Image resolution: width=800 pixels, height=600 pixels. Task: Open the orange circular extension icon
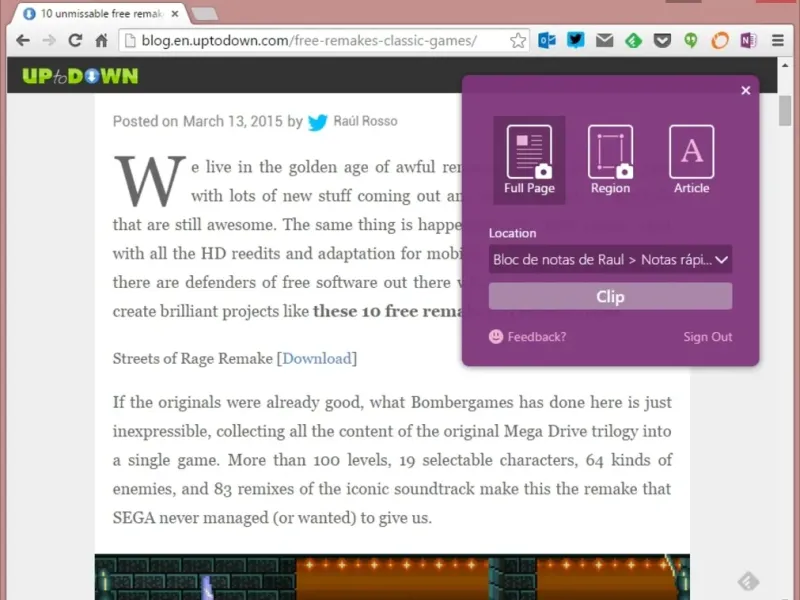pos(719,40)
